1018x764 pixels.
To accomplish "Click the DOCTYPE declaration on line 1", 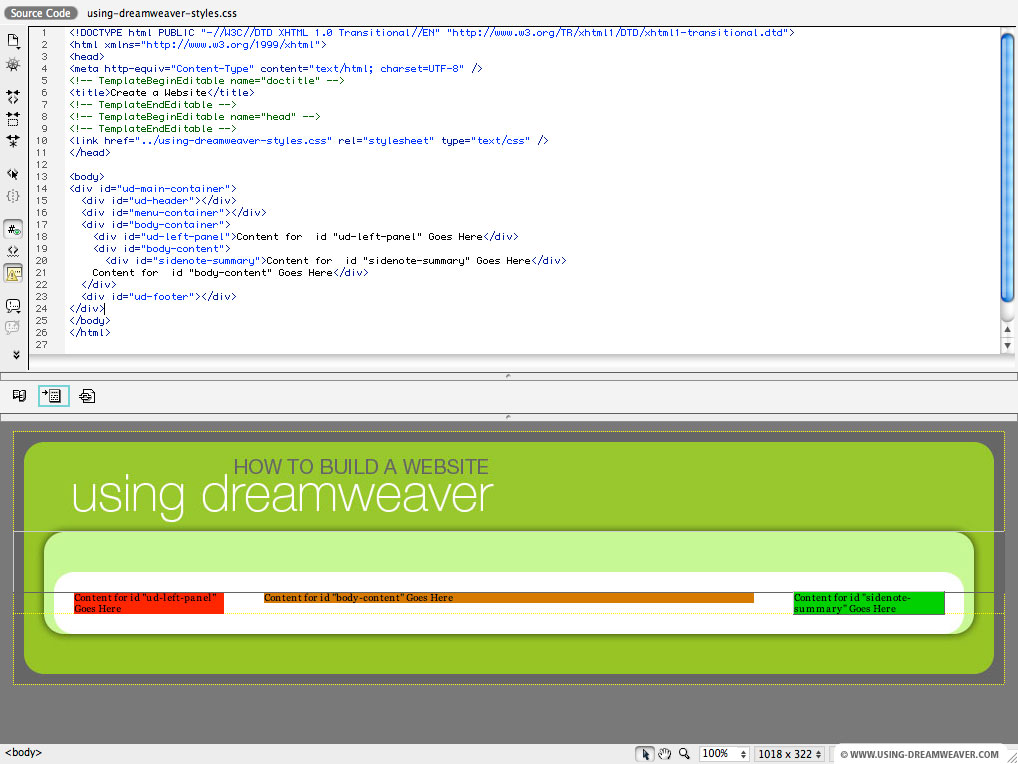I will 432,32.
